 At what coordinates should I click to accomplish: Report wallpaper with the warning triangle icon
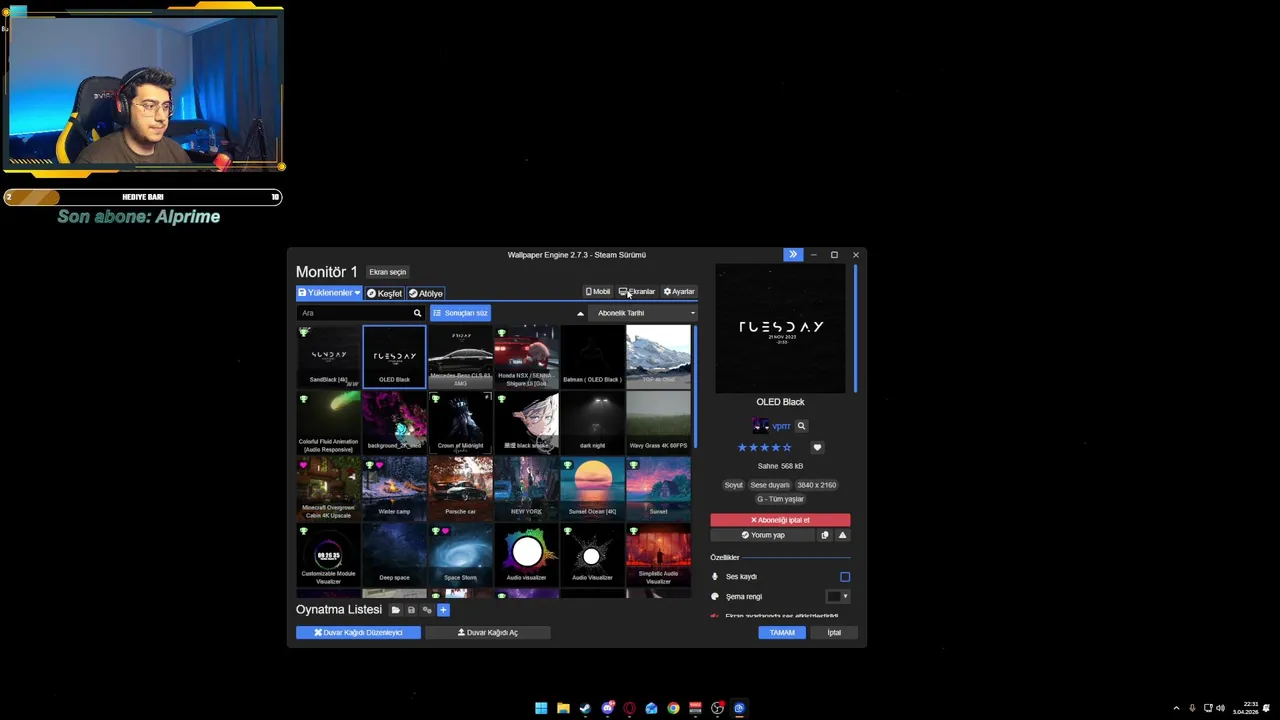tap(842, 535)
